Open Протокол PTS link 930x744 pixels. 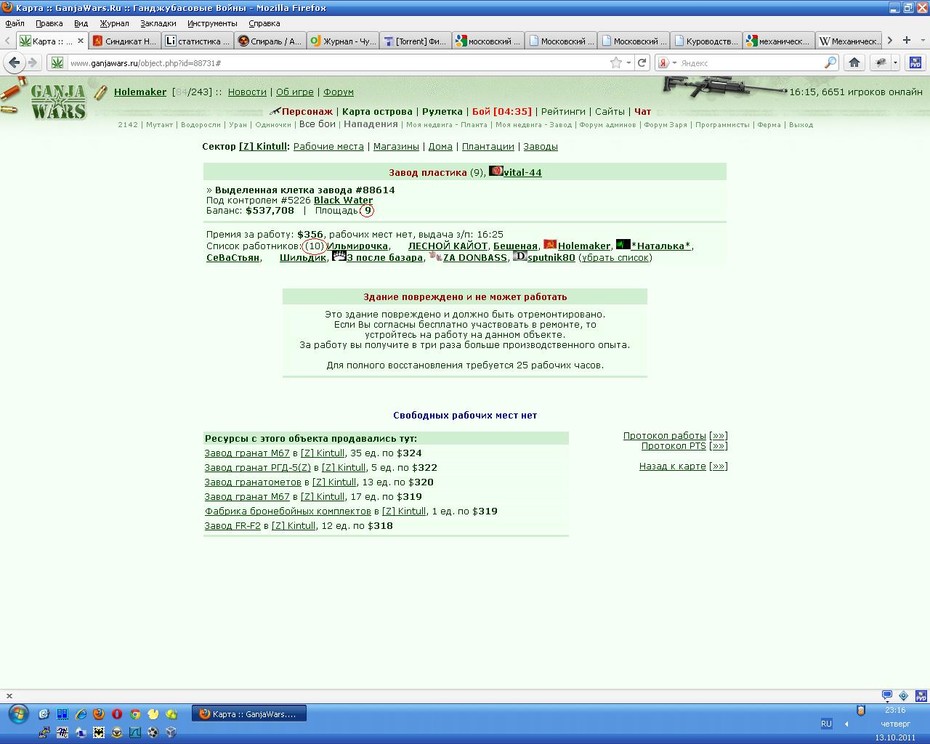pos(673,446)
